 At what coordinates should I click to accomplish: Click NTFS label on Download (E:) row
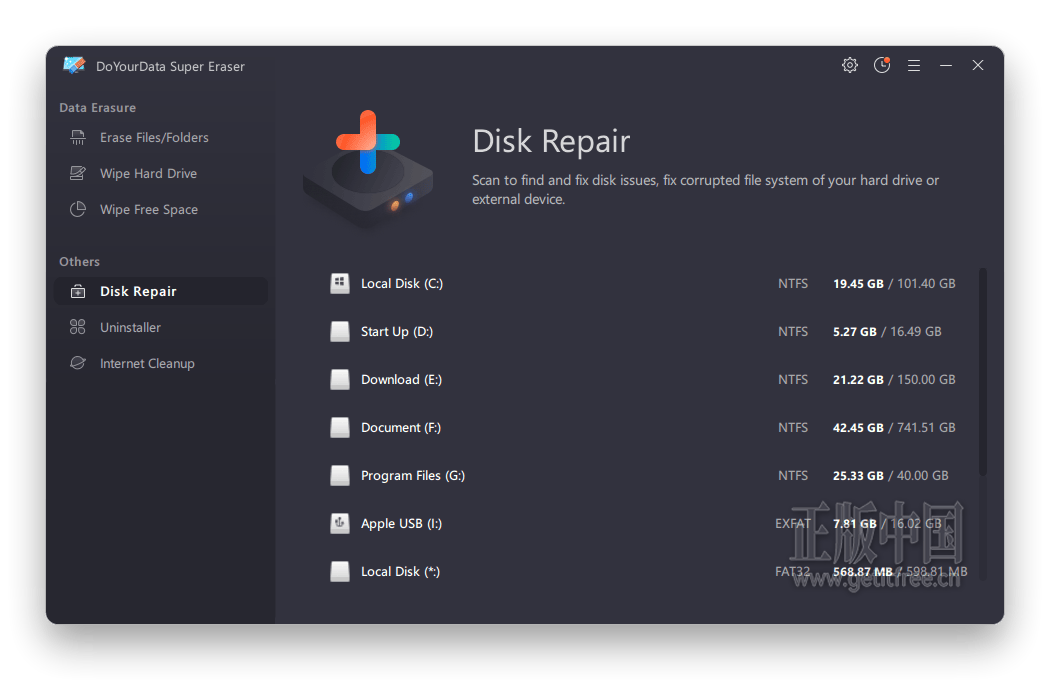pyautogui.click(x=793, y=380)
